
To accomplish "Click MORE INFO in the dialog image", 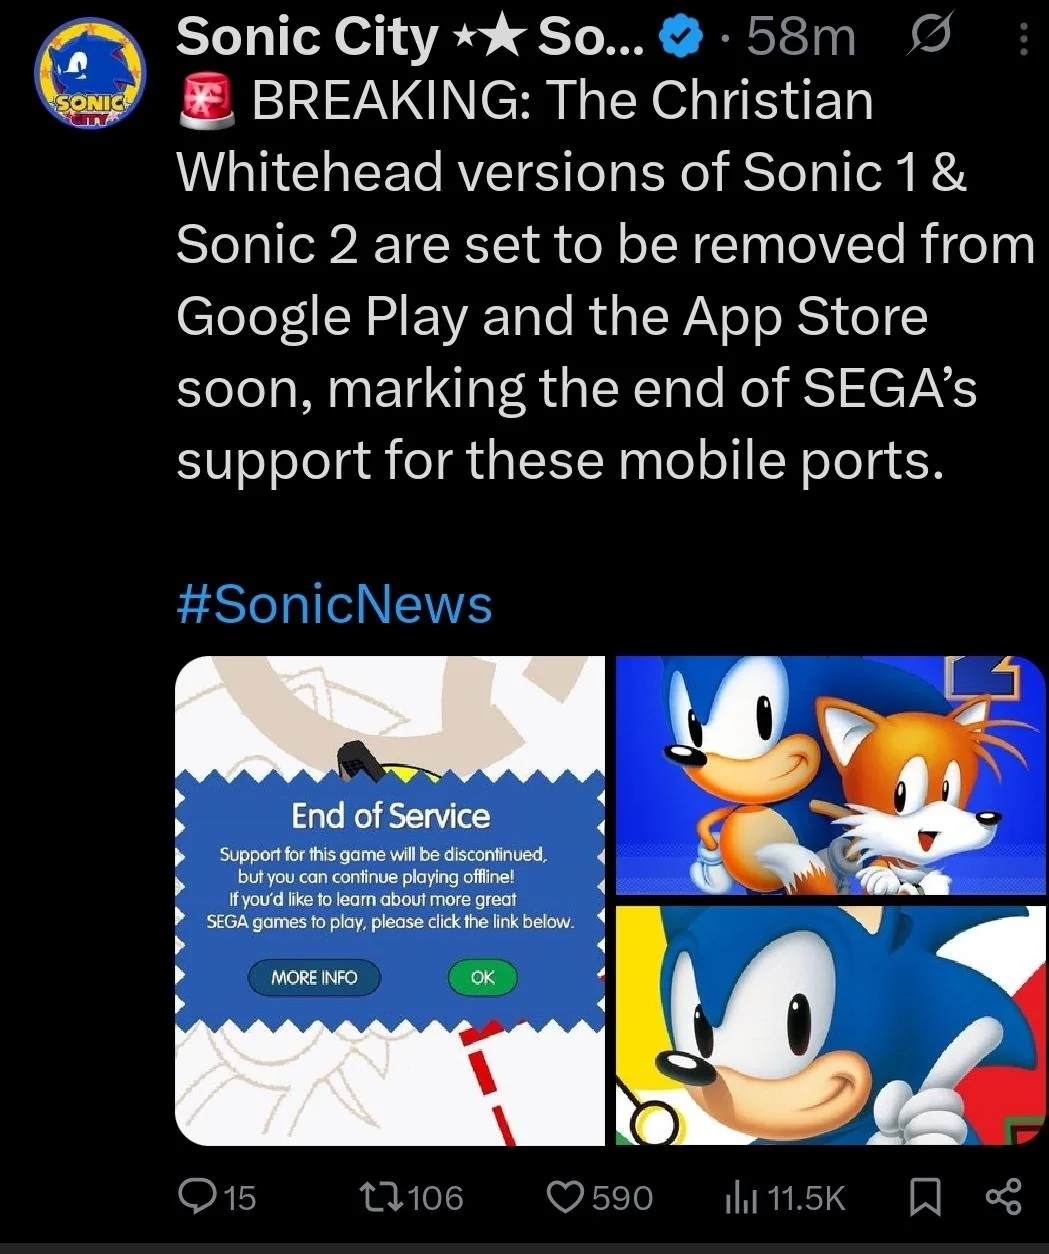I will click(314, 977).
